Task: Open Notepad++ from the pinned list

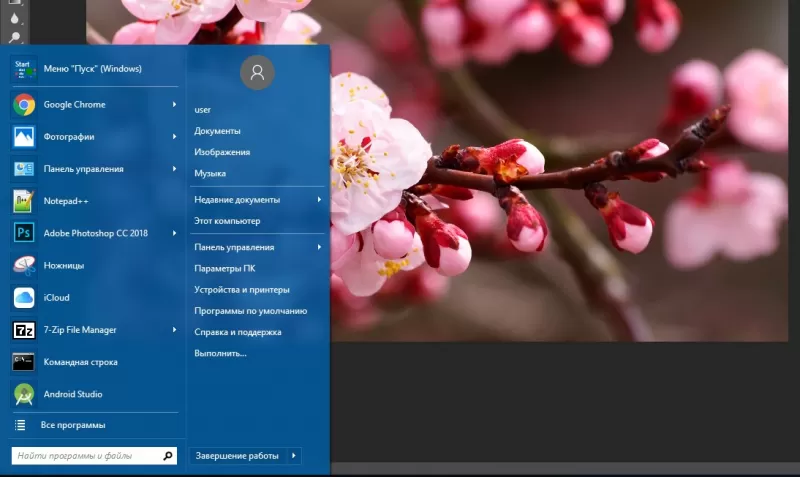Action: pos(24,201)
